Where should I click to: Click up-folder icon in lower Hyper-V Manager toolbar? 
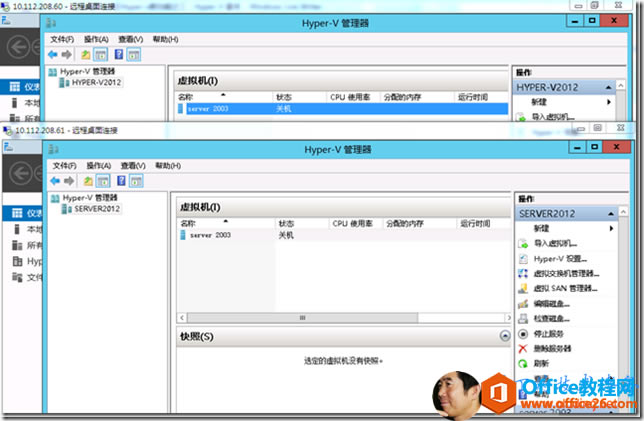pyautogui.click(x=88, y=181)
